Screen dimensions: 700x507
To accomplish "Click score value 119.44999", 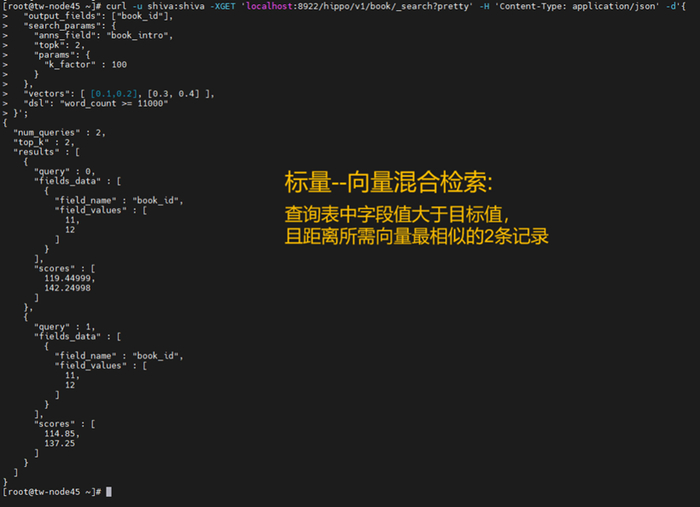I will [69, 278].
